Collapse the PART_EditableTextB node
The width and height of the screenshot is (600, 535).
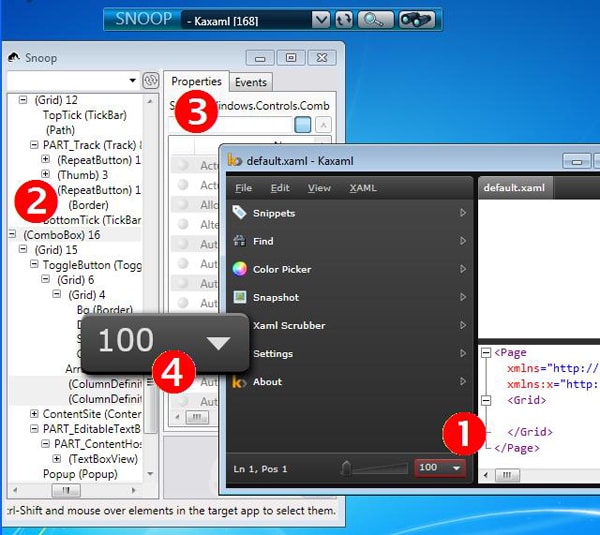coord(34,429)
